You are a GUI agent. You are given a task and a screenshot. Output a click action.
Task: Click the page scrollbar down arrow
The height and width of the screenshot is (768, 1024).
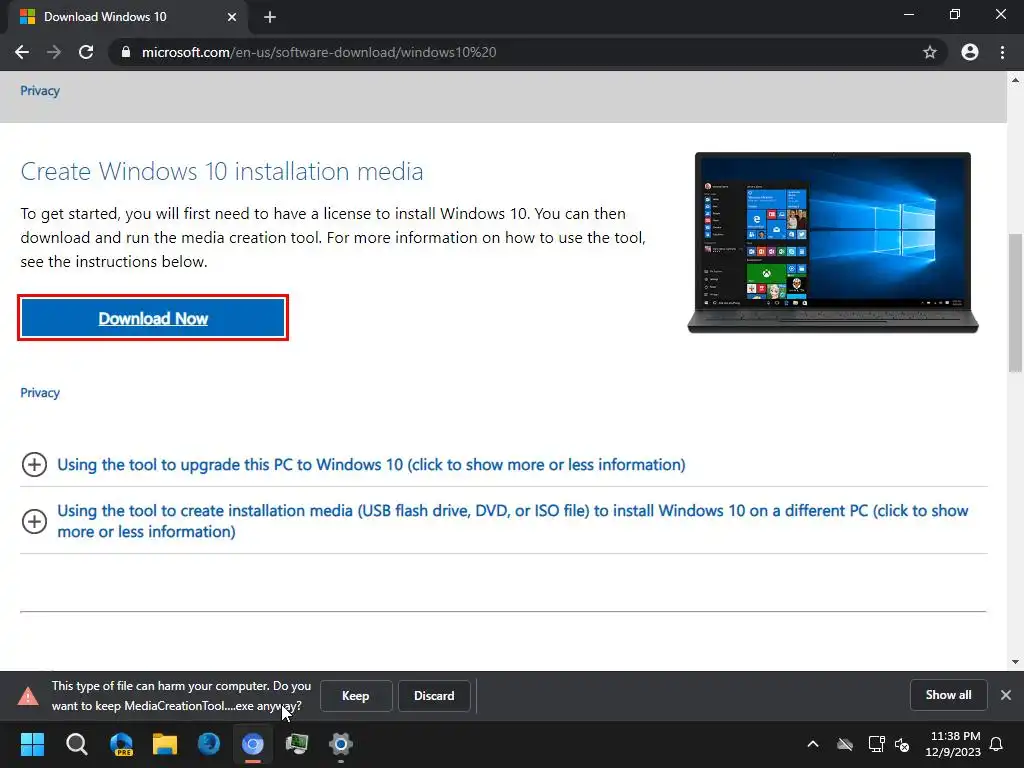click(x=1015, y=662)
